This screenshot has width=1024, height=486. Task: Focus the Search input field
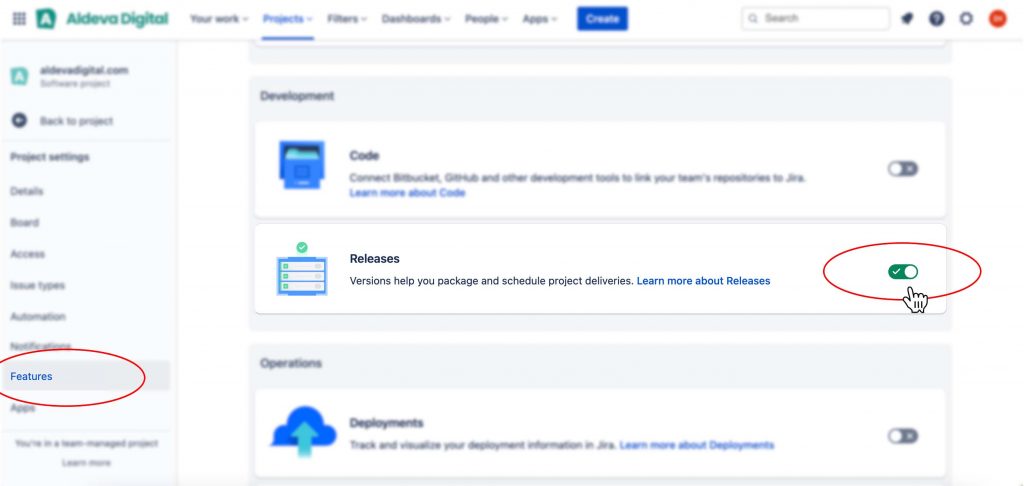coord(816,19)
